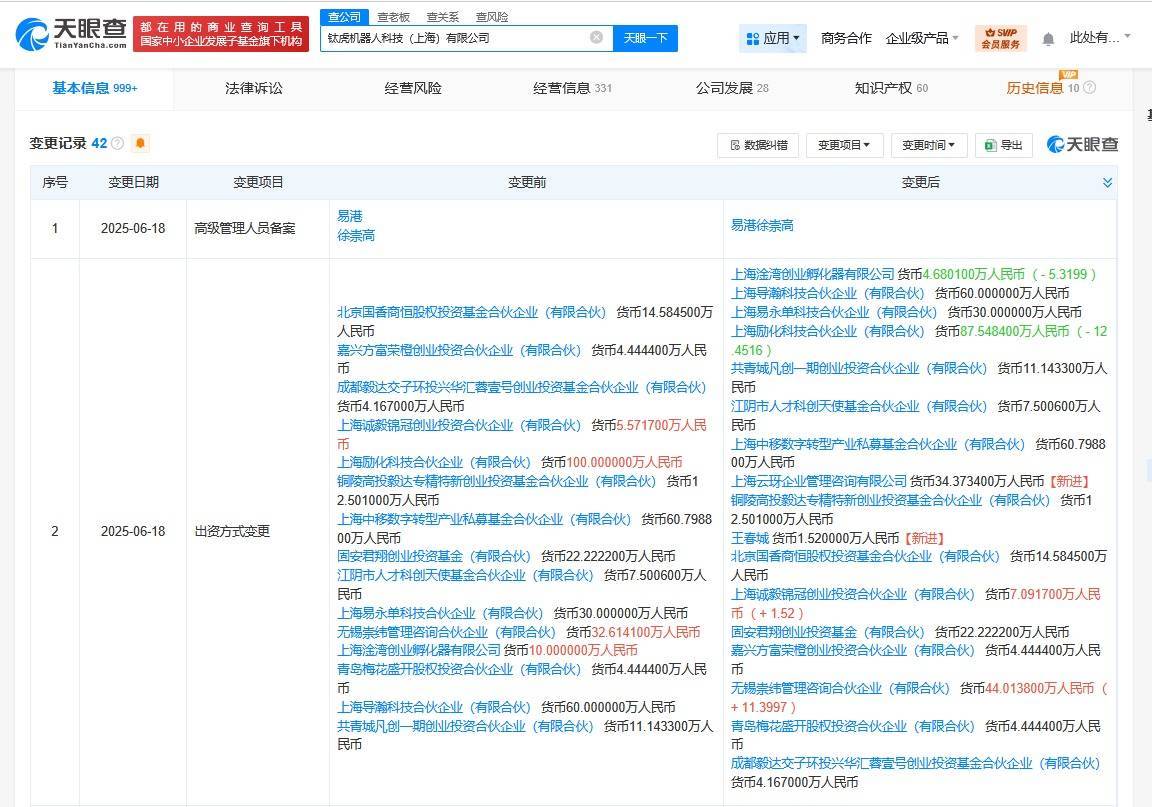1152x807 pixels.
Task: Click the orange alert bell next to 变更记录
Action: [140, 143]
